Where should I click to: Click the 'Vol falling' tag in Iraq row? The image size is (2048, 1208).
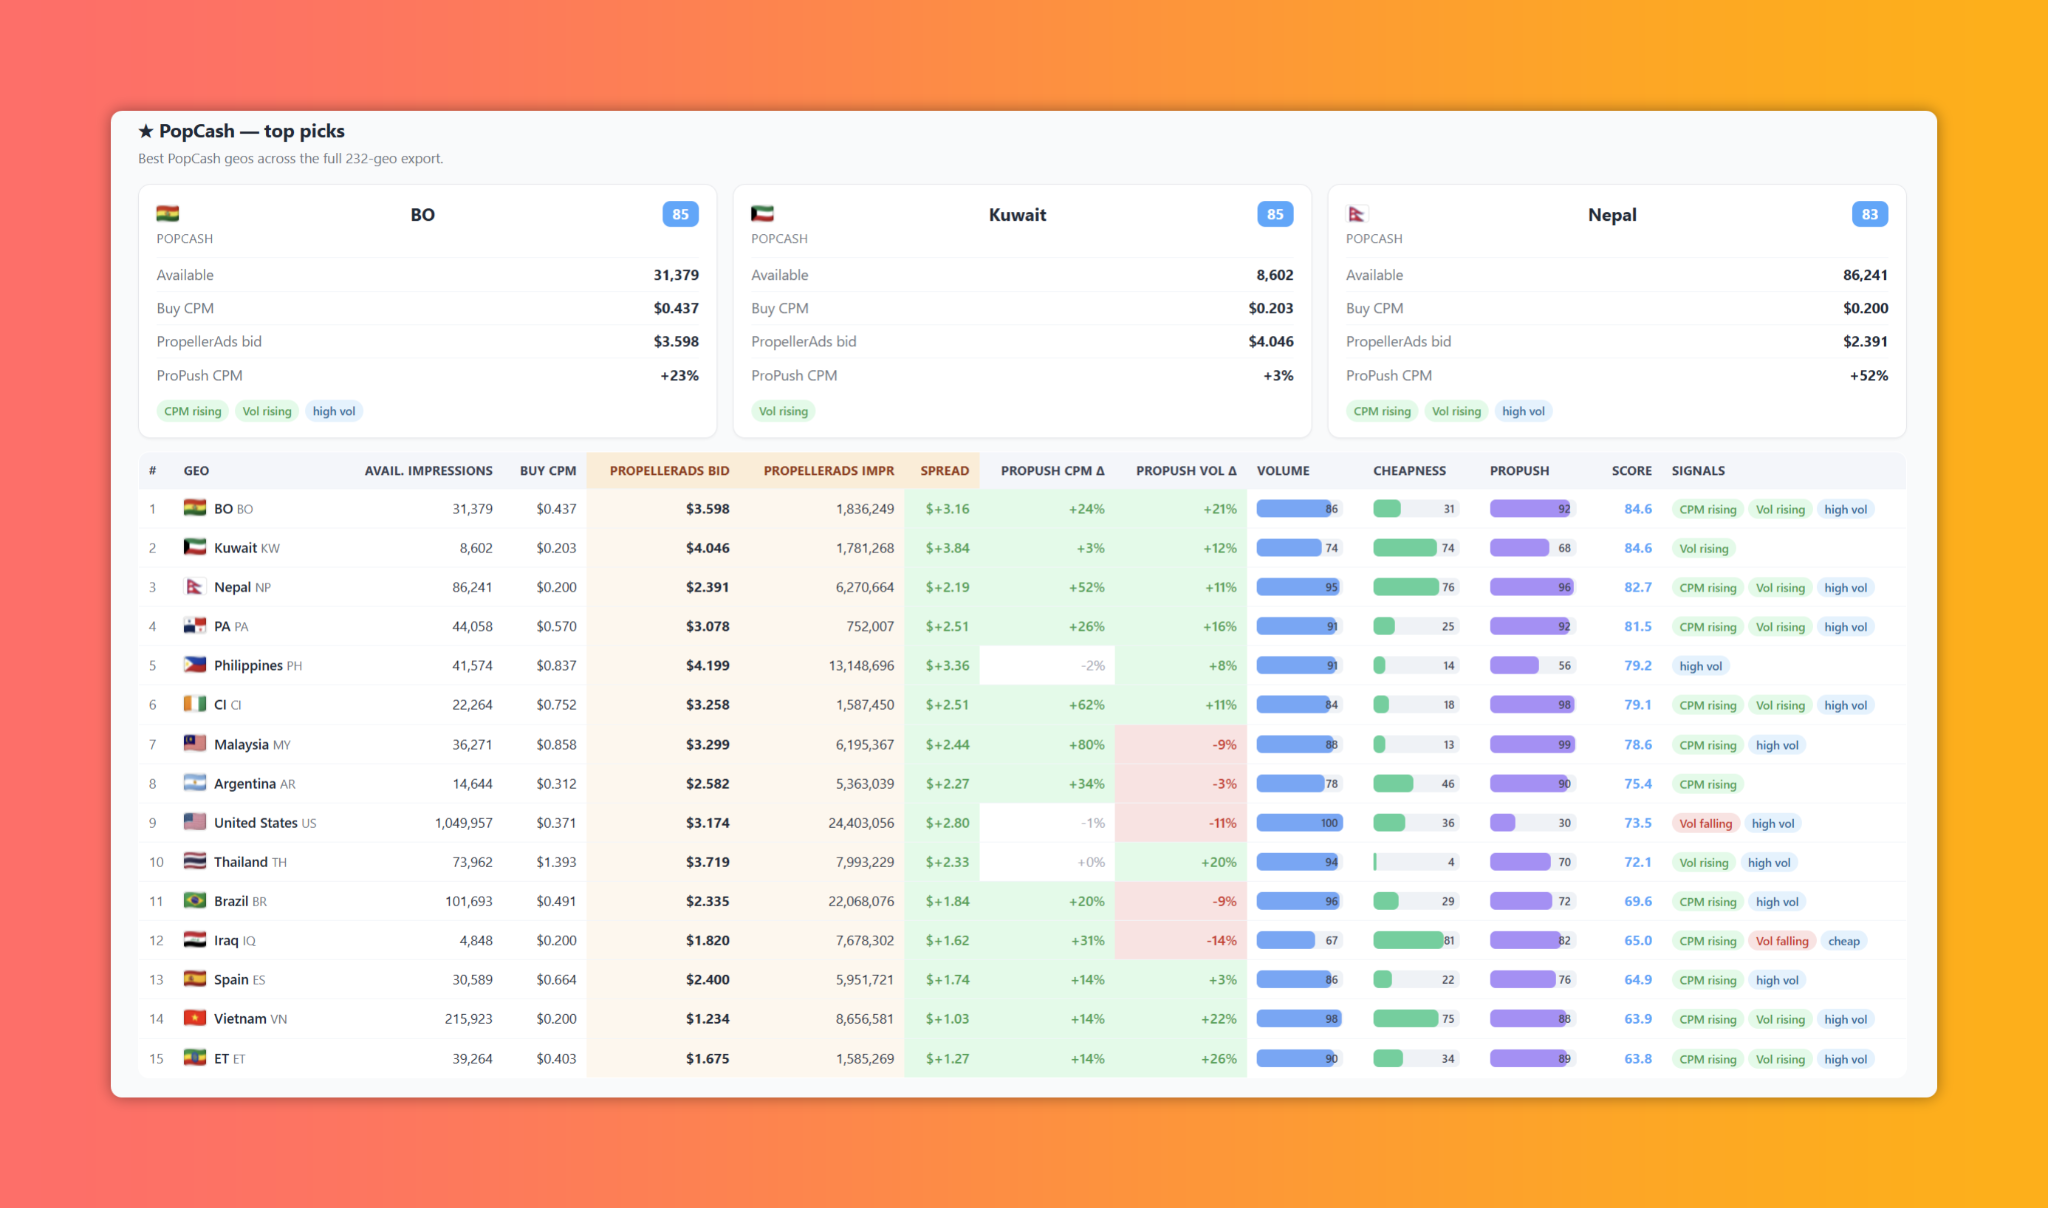(1782, 941)
